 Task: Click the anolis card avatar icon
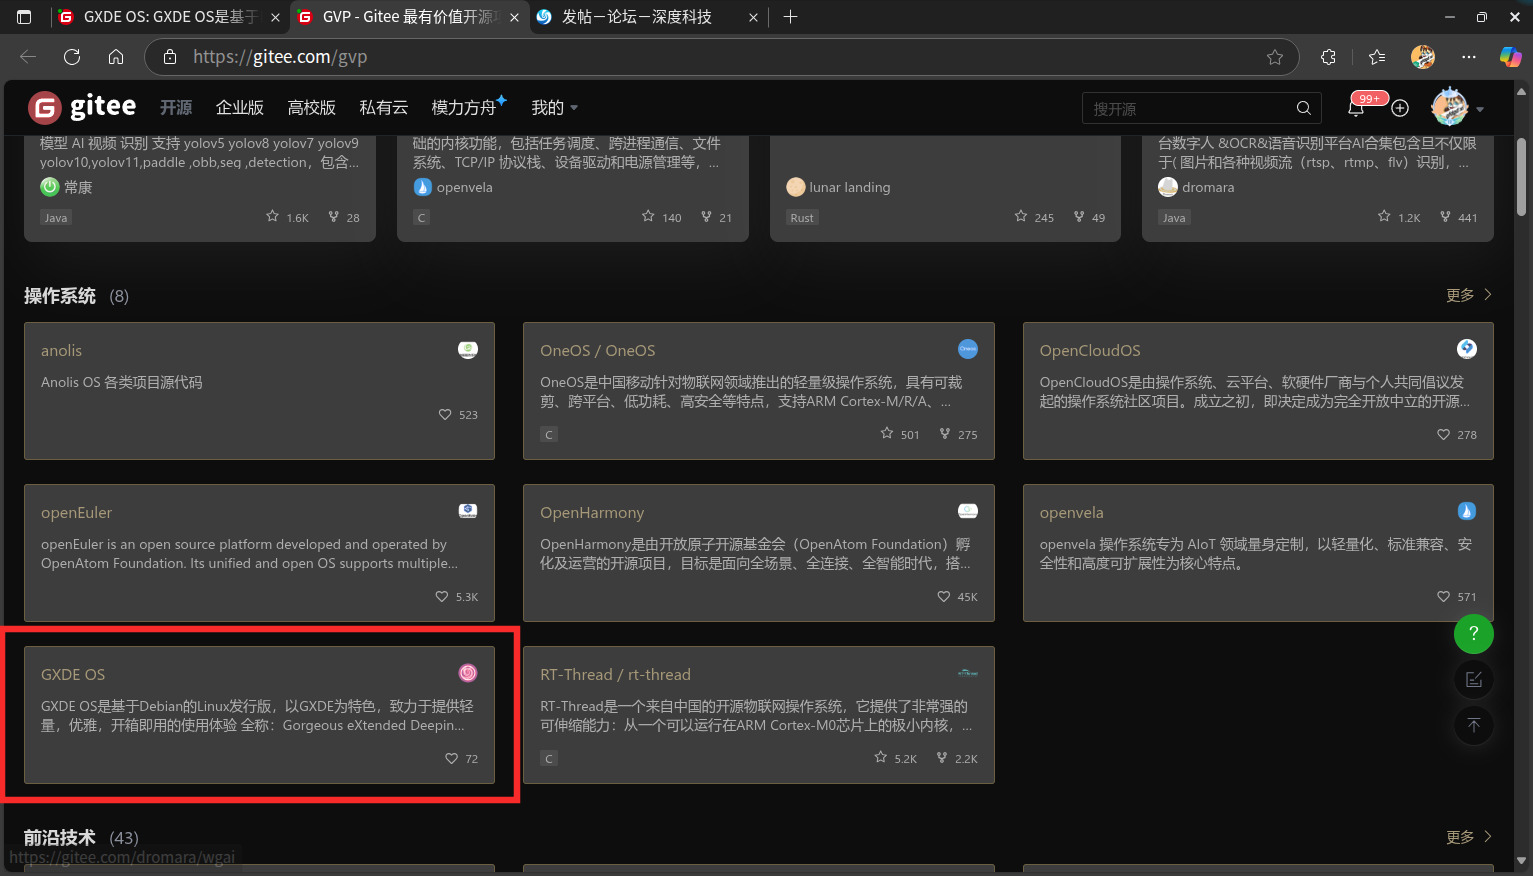click(468, 349)
